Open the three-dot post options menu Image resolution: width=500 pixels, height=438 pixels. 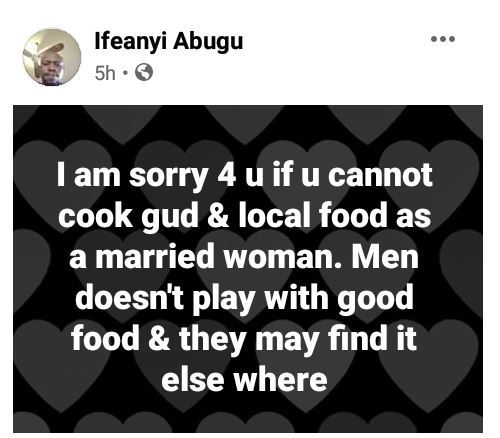click(443, 39)
